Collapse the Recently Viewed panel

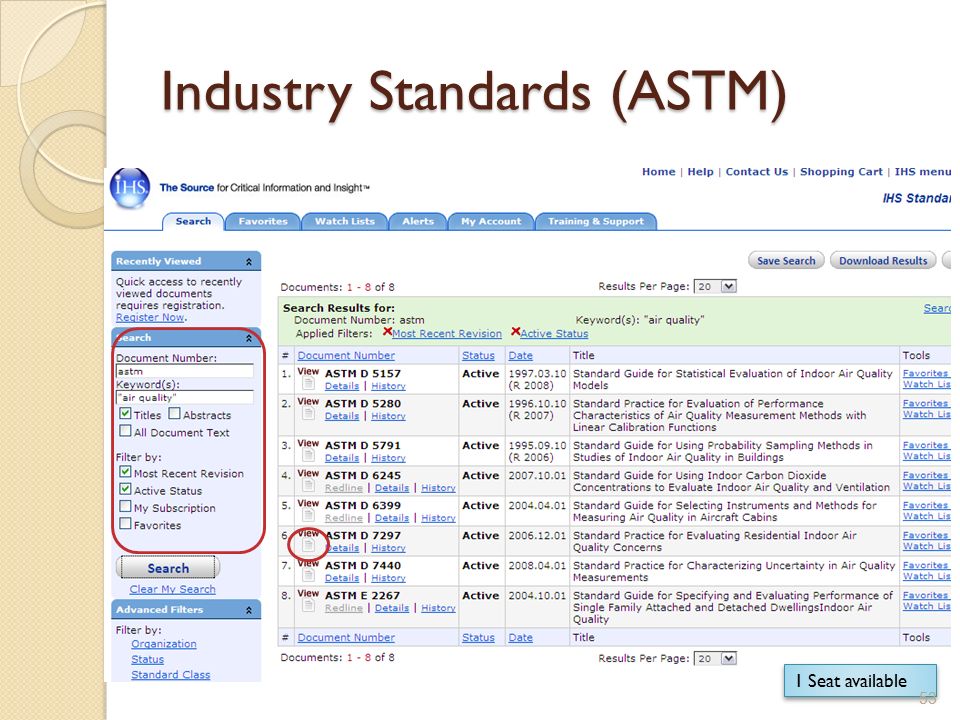click(249, 261)
